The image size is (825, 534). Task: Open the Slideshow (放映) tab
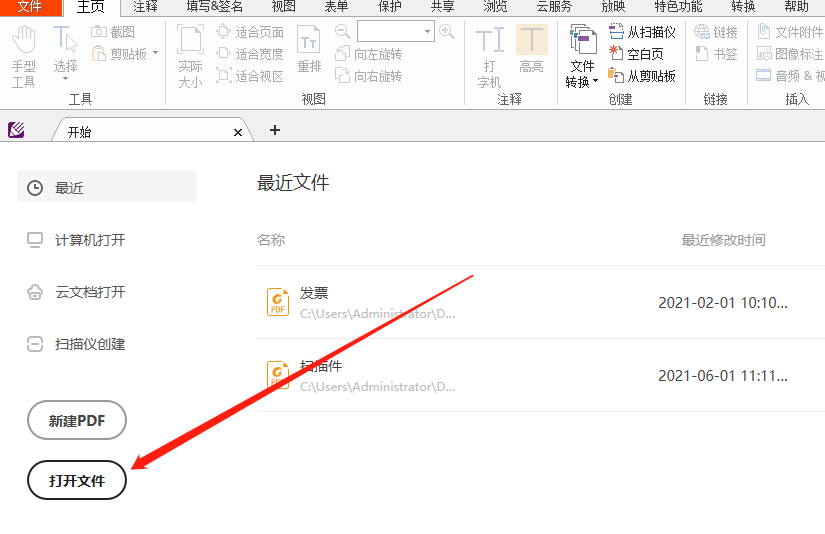click(613, 7)
